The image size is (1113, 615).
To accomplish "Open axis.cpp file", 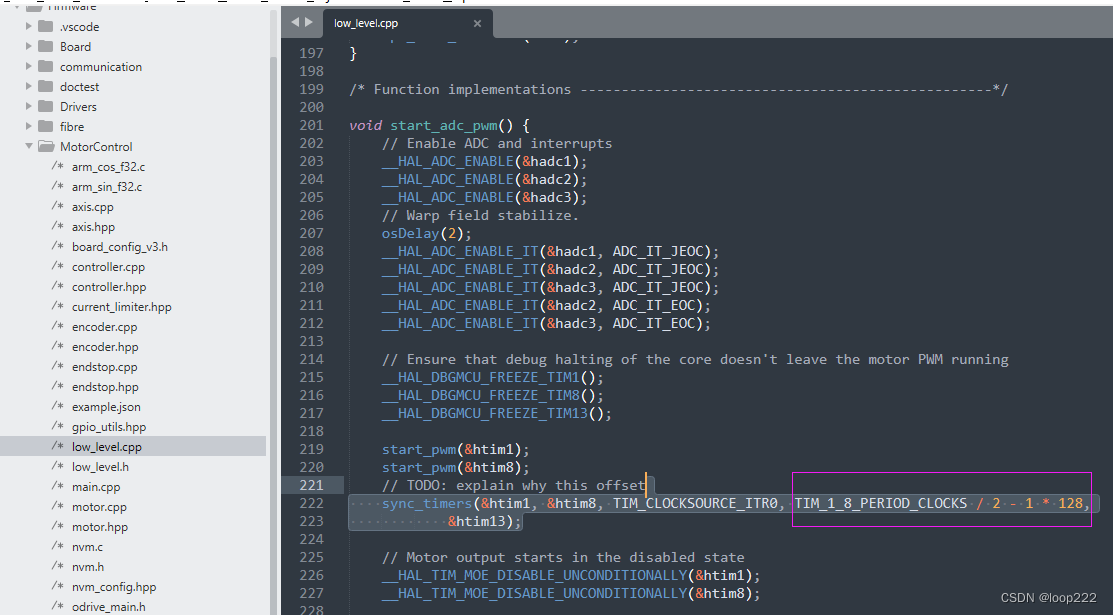I will coord(92,207).
